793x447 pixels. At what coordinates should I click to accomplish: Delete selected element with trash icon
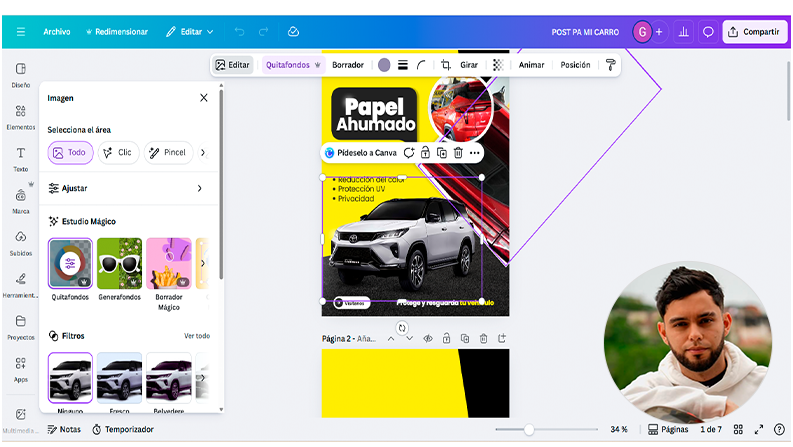point(458,153)
